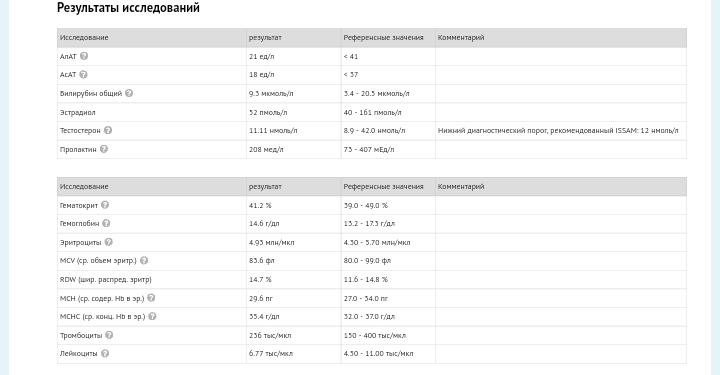Screen dimensions: 720x375
Task: Click the Эстрадиол row label
Action: (78, 112)
